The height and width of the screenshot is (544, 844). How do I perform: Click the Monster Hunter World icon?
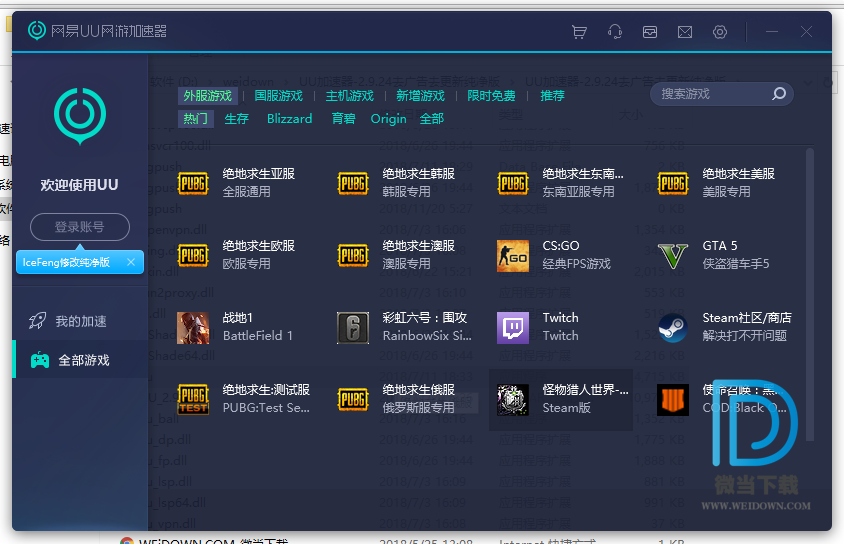[x=512, y=399]
